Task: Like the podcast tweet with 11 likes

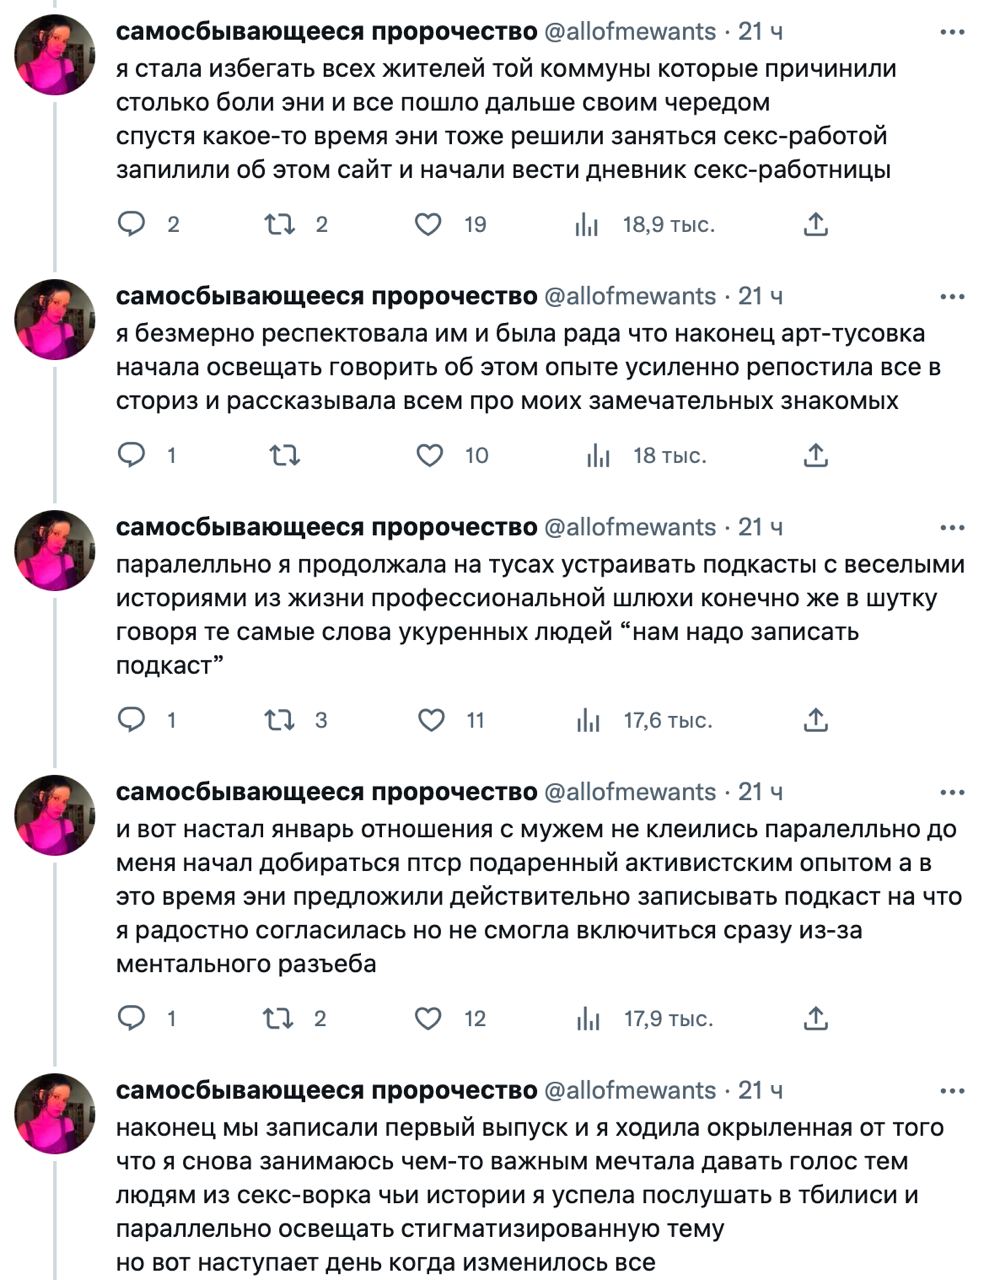Action: 431,720
